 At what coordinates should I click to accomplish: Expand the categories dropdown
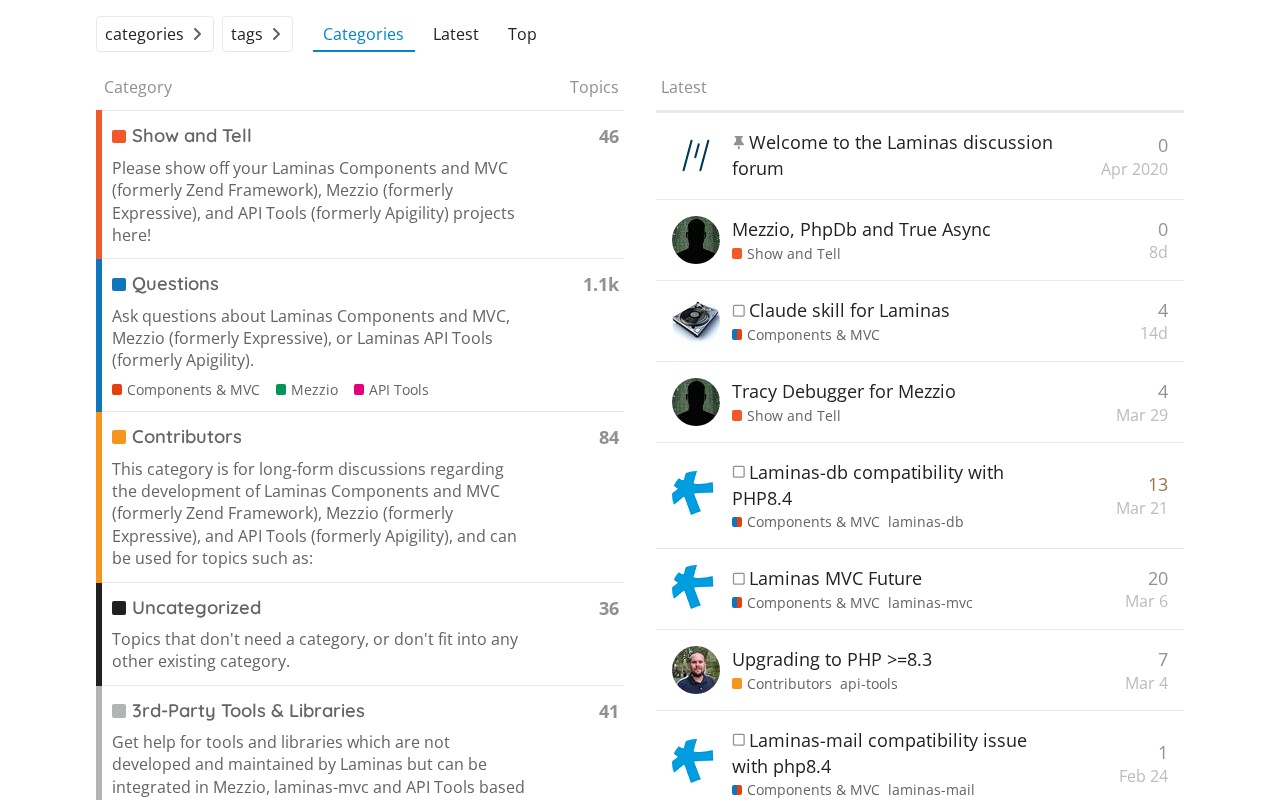pos(155,34)
